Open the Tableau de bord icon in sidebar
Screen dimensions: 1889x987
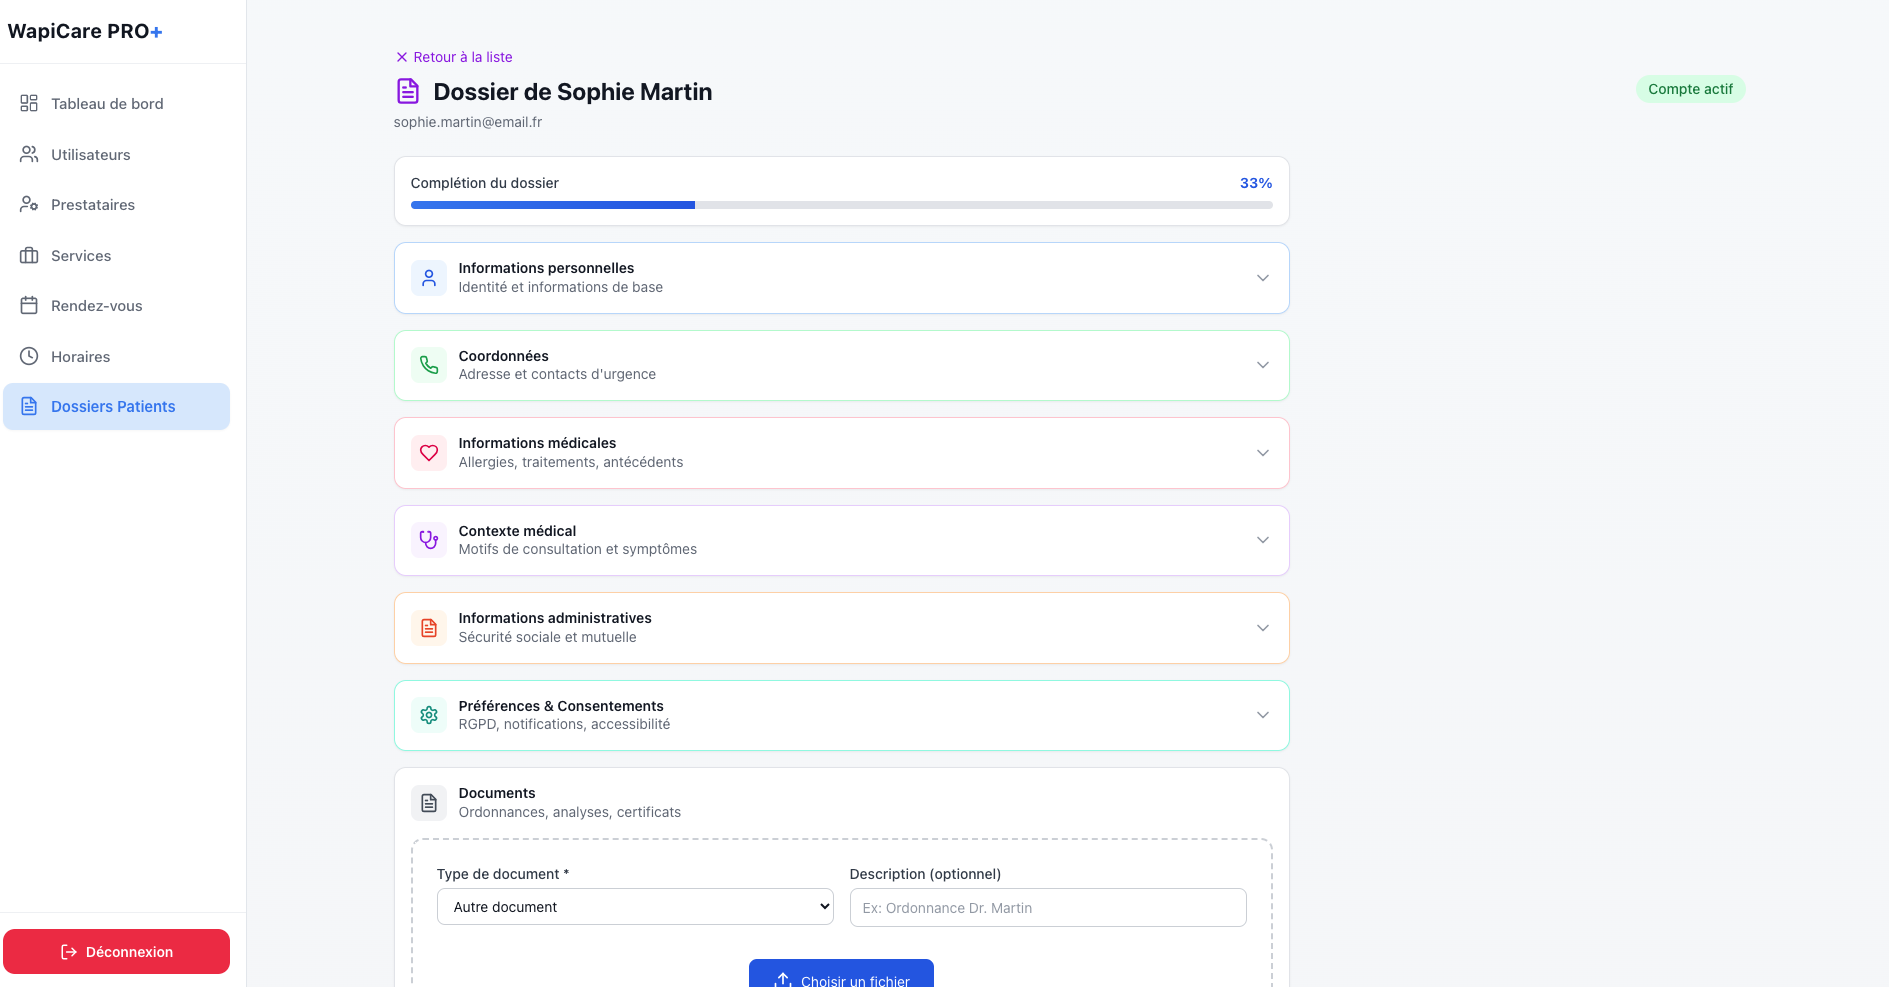[x=28, y=102]
